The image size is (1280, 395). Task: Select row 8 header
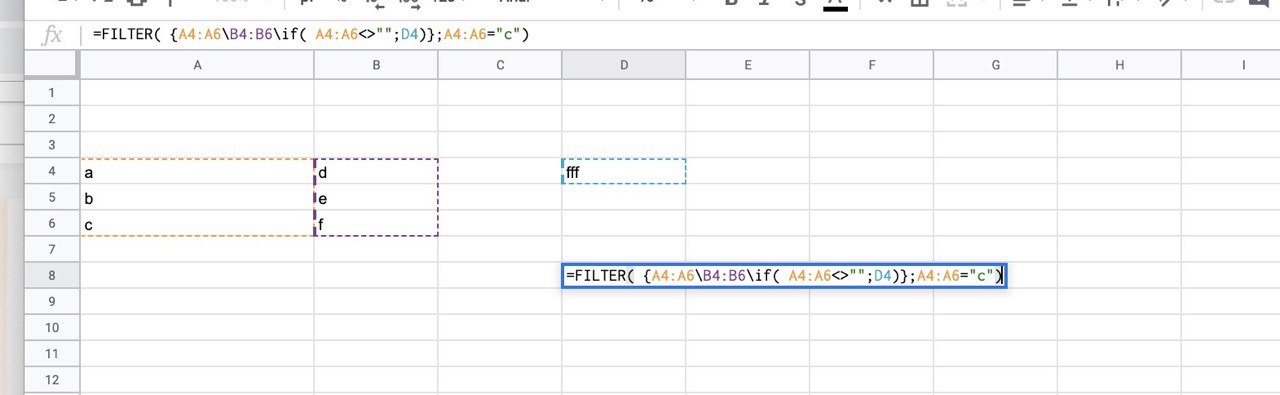point(52,275)
